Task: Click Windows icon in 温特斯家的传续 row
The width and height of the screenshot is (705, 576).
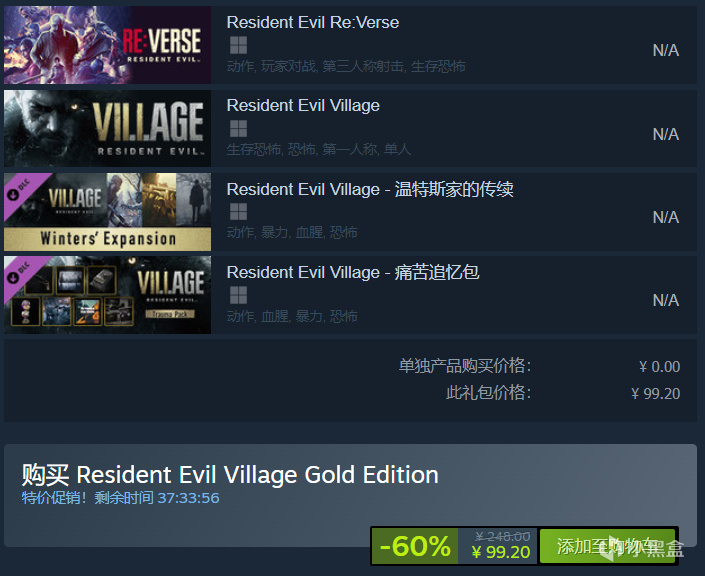Action: click(238, 212)
